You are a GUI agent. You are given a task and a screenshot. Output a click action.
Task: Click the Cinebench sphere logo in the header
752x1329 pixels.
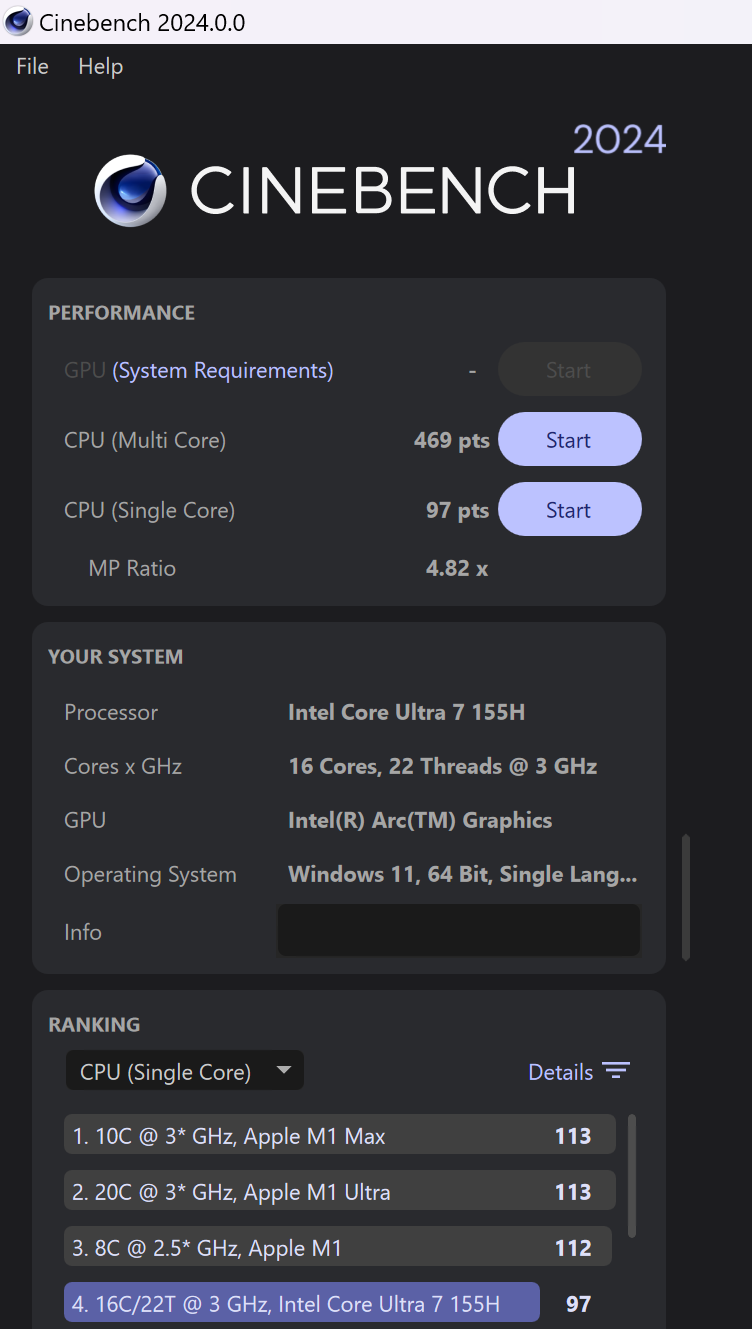131,190
